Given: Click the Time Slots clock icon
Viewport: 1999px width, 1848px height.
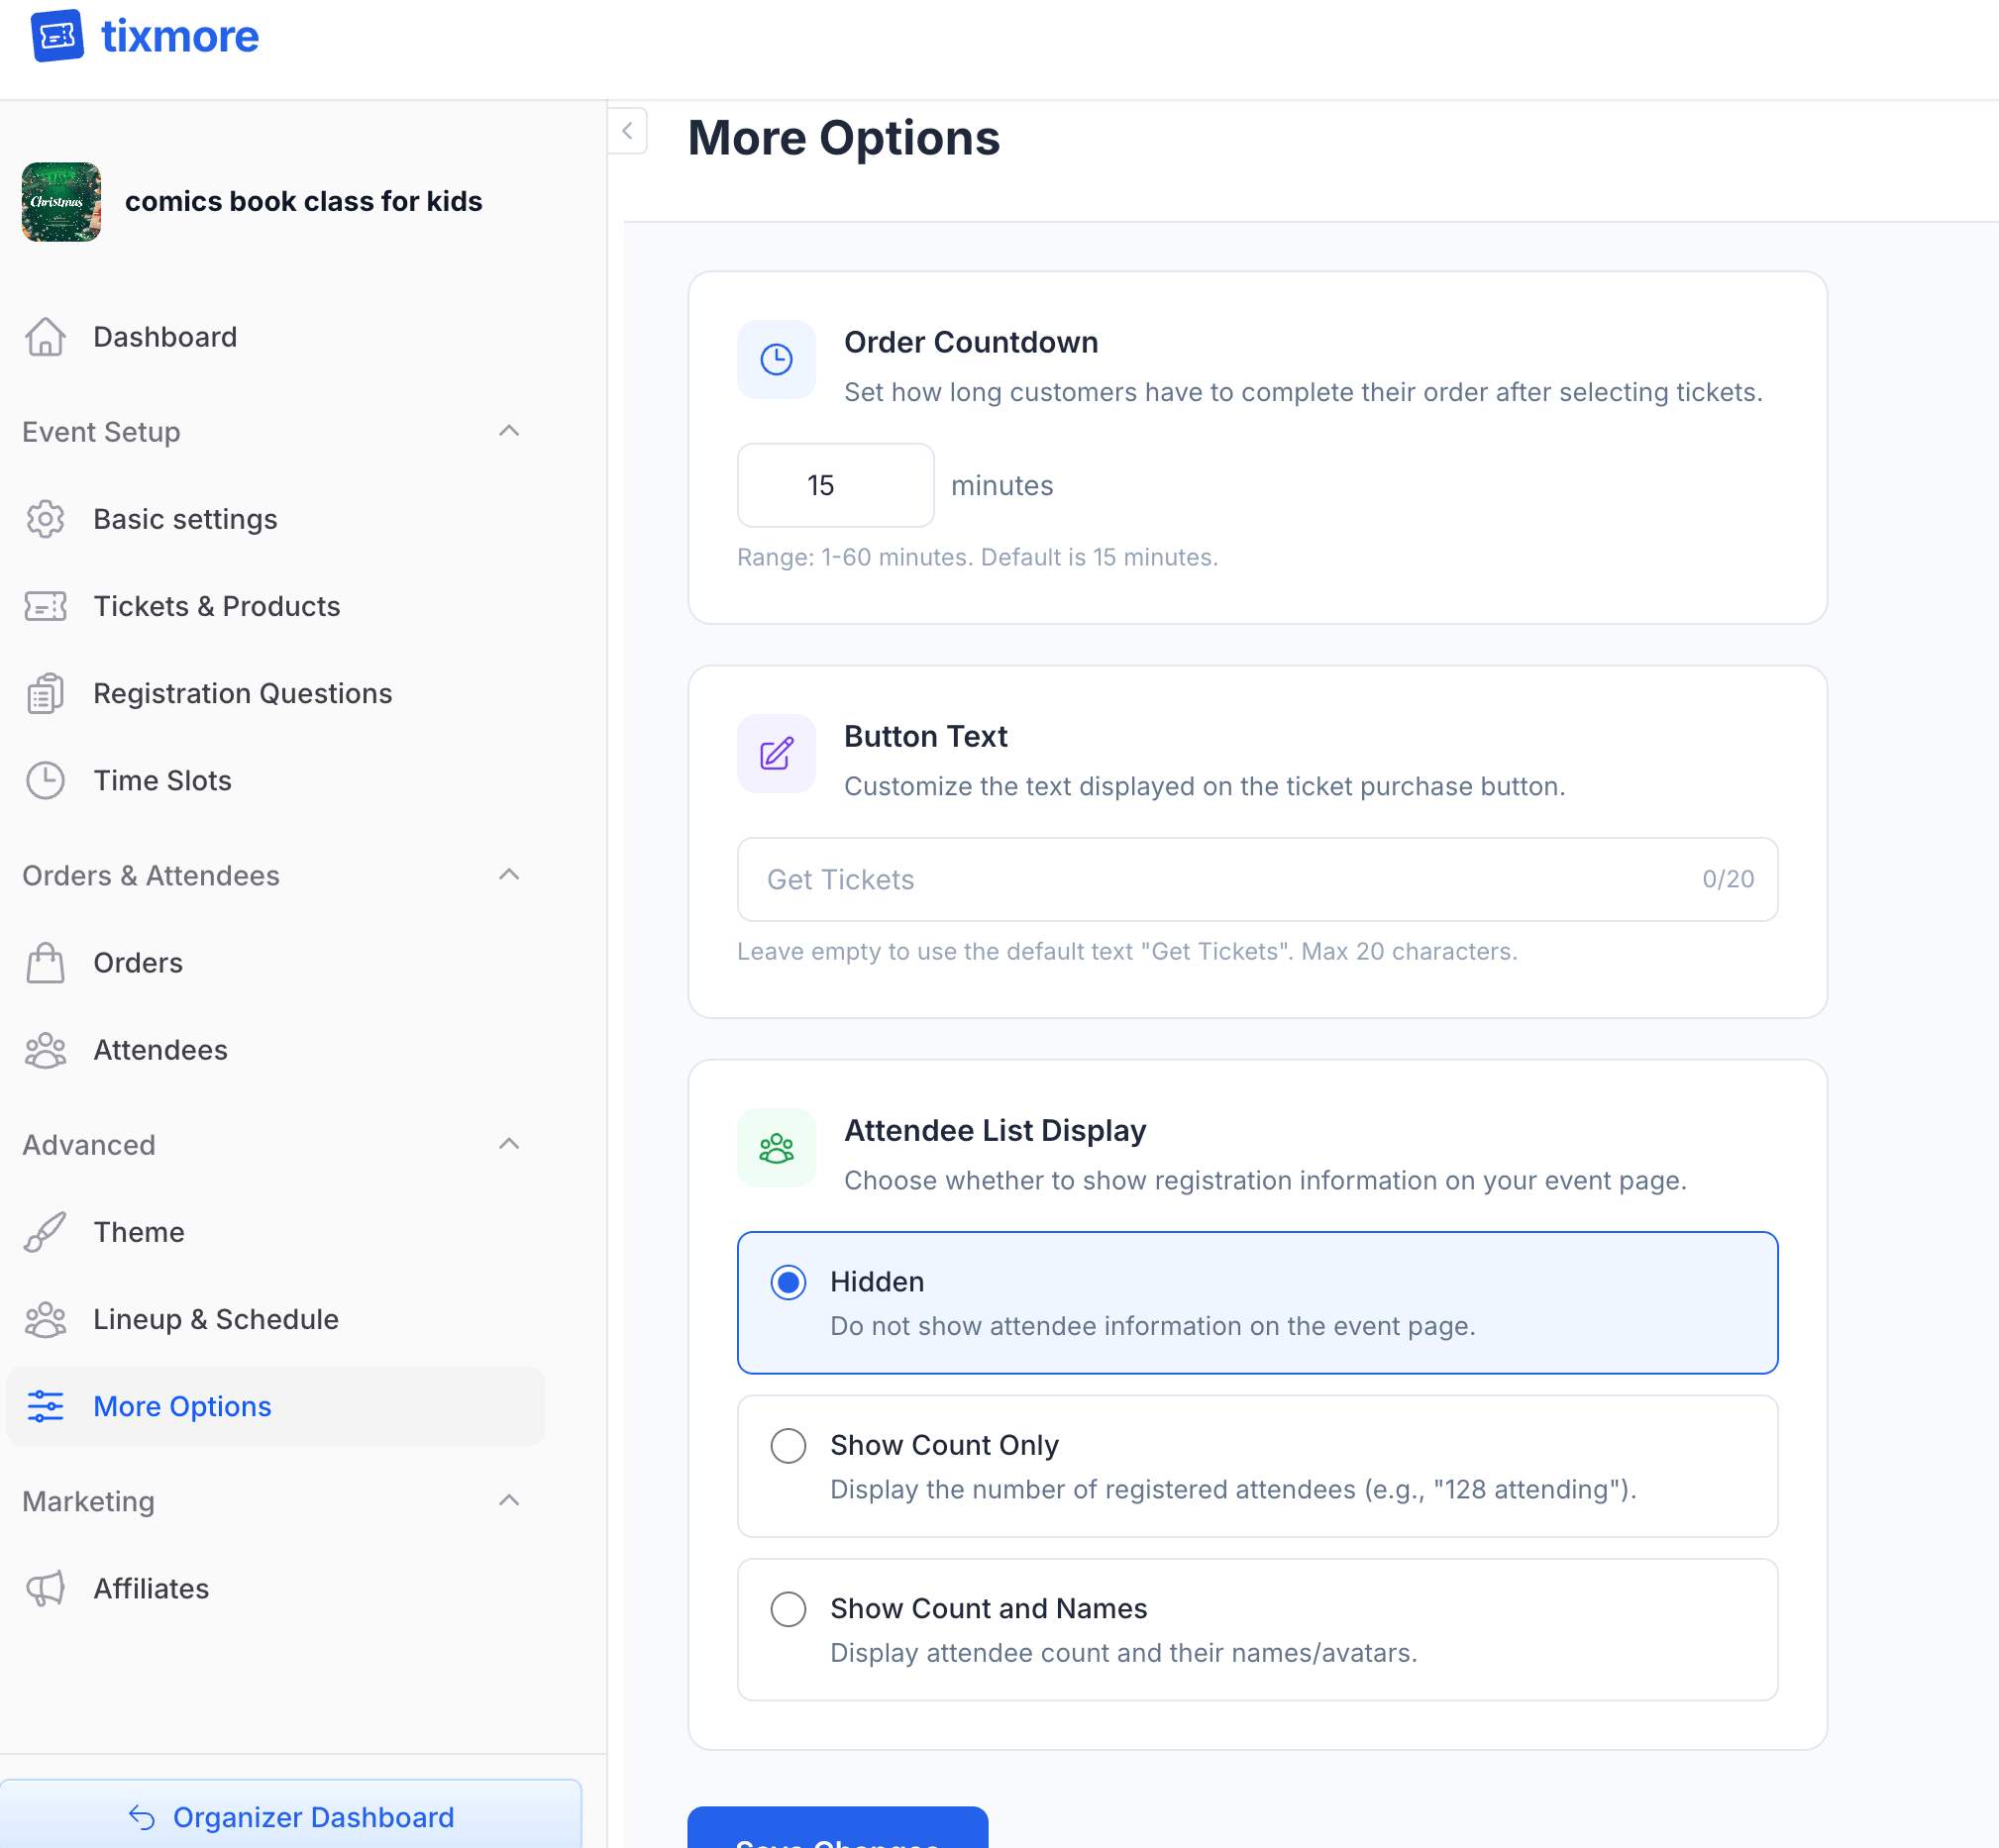Looking at the screenshot, I should pos(44,780).
